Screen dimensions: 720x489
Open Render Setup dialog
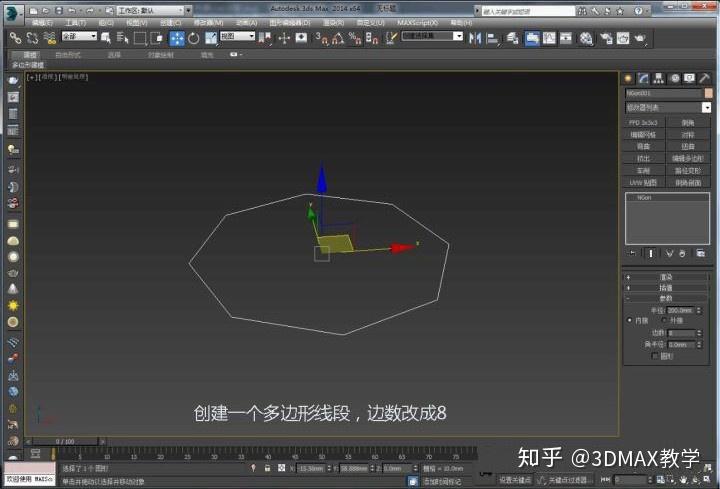point(606,39)
